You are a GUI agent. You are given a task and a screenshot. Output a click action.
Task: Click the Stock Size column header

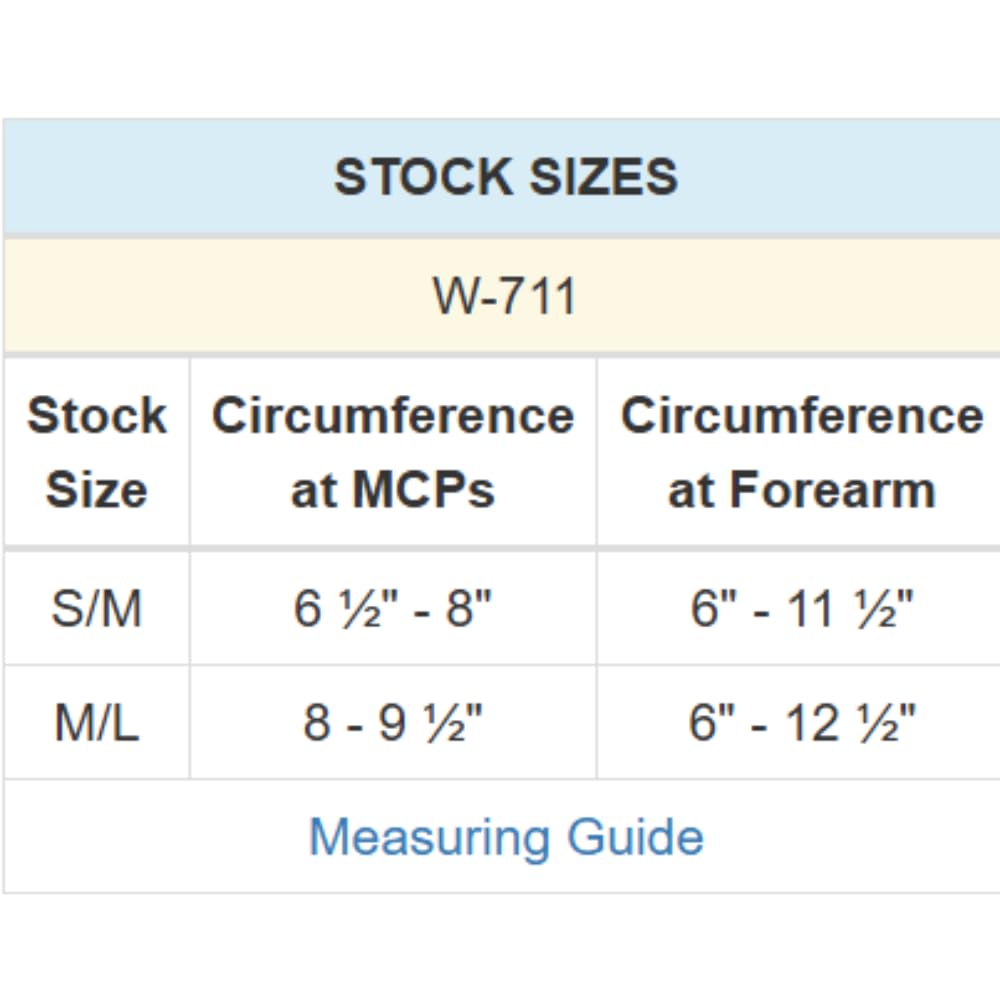[x=96, y=452]
